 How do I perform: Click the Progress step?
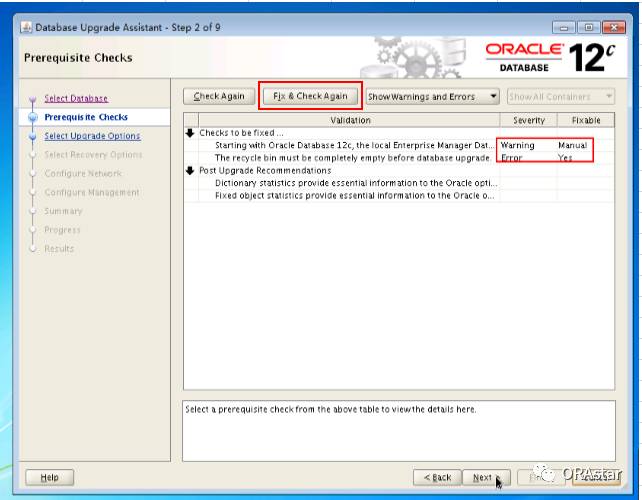[62, 230]
